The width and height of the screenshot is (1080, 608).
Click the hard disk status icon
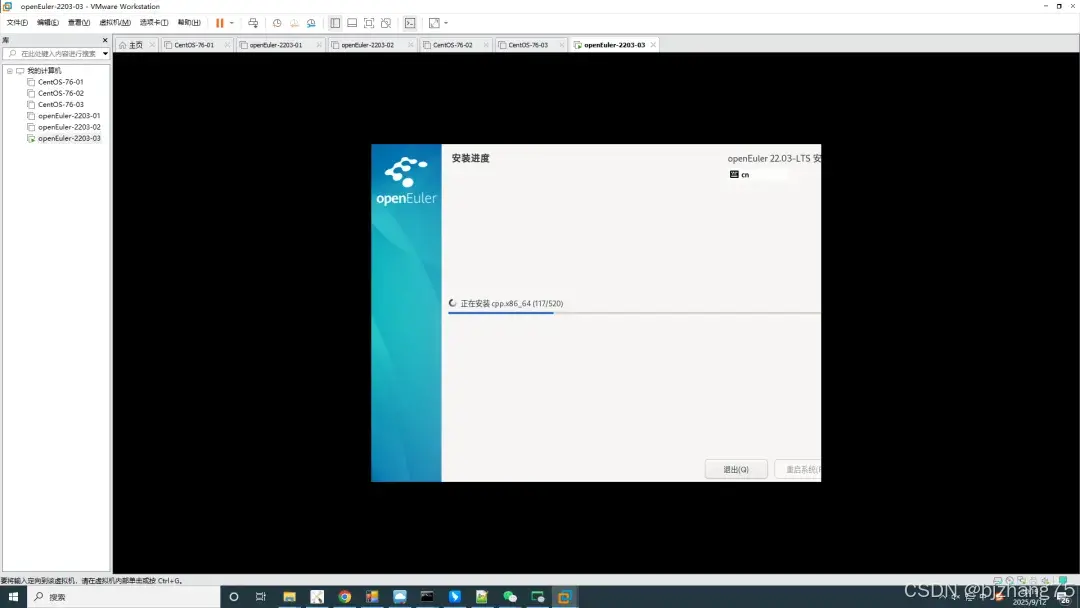point(997,579)
